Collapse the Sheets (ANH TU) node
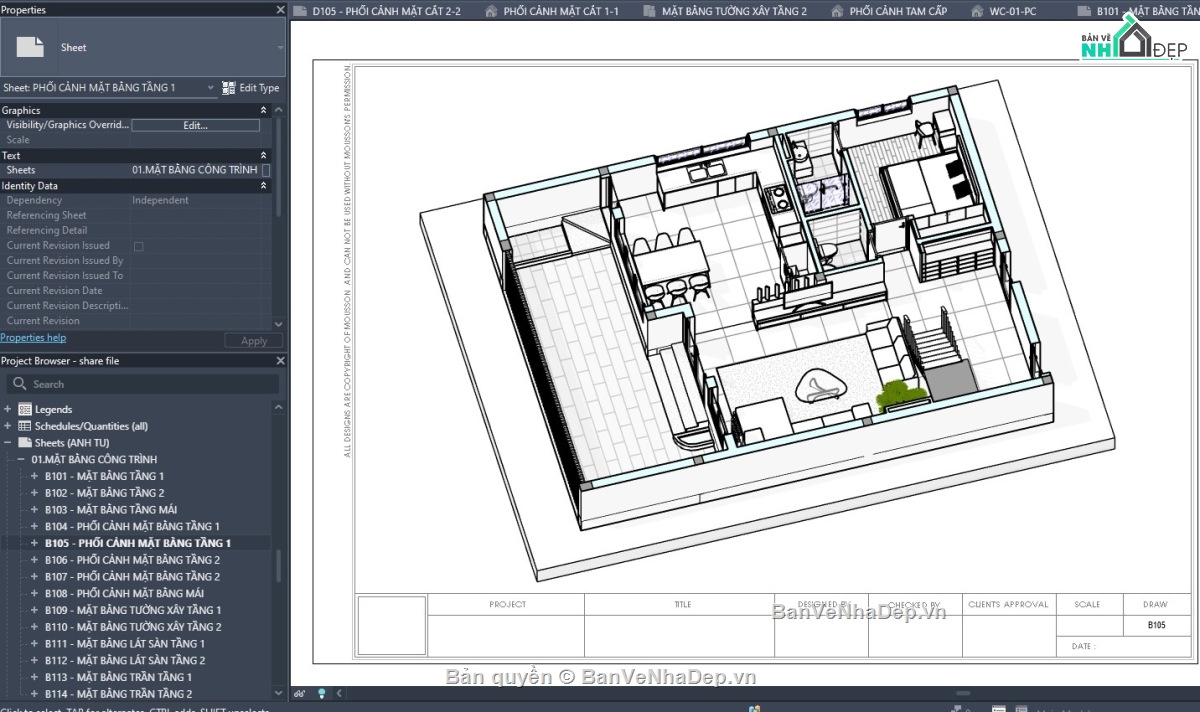 tap(8, 442)
